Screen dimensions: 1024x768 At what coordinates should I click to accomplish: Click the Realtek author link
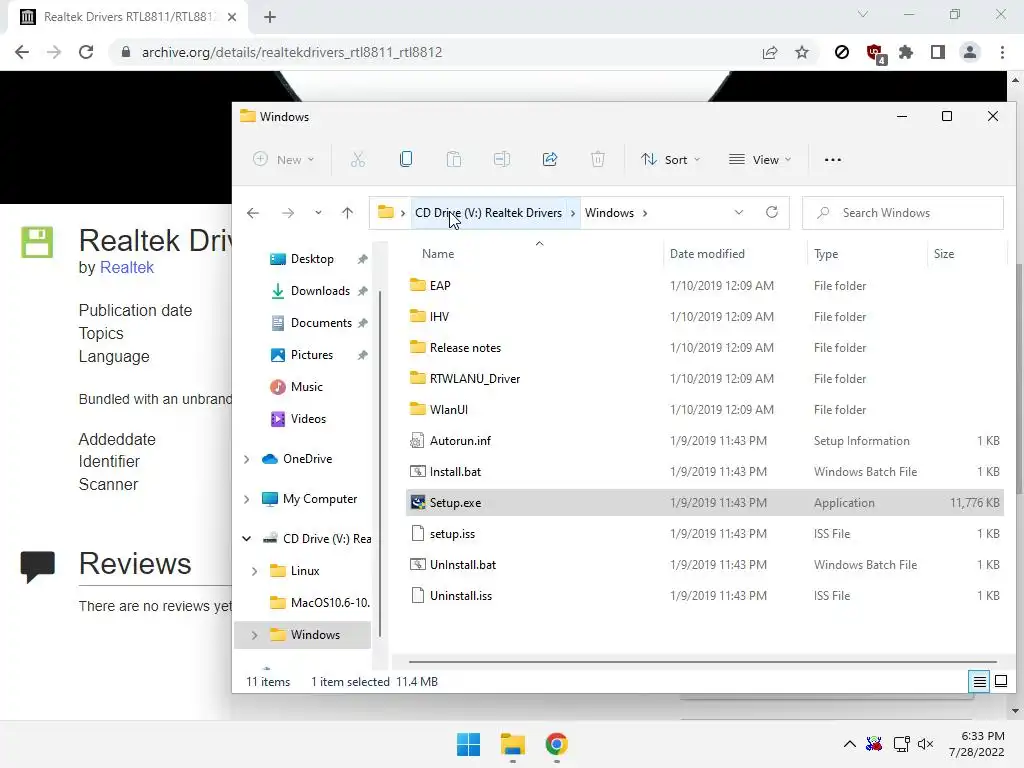coord(127,268)
